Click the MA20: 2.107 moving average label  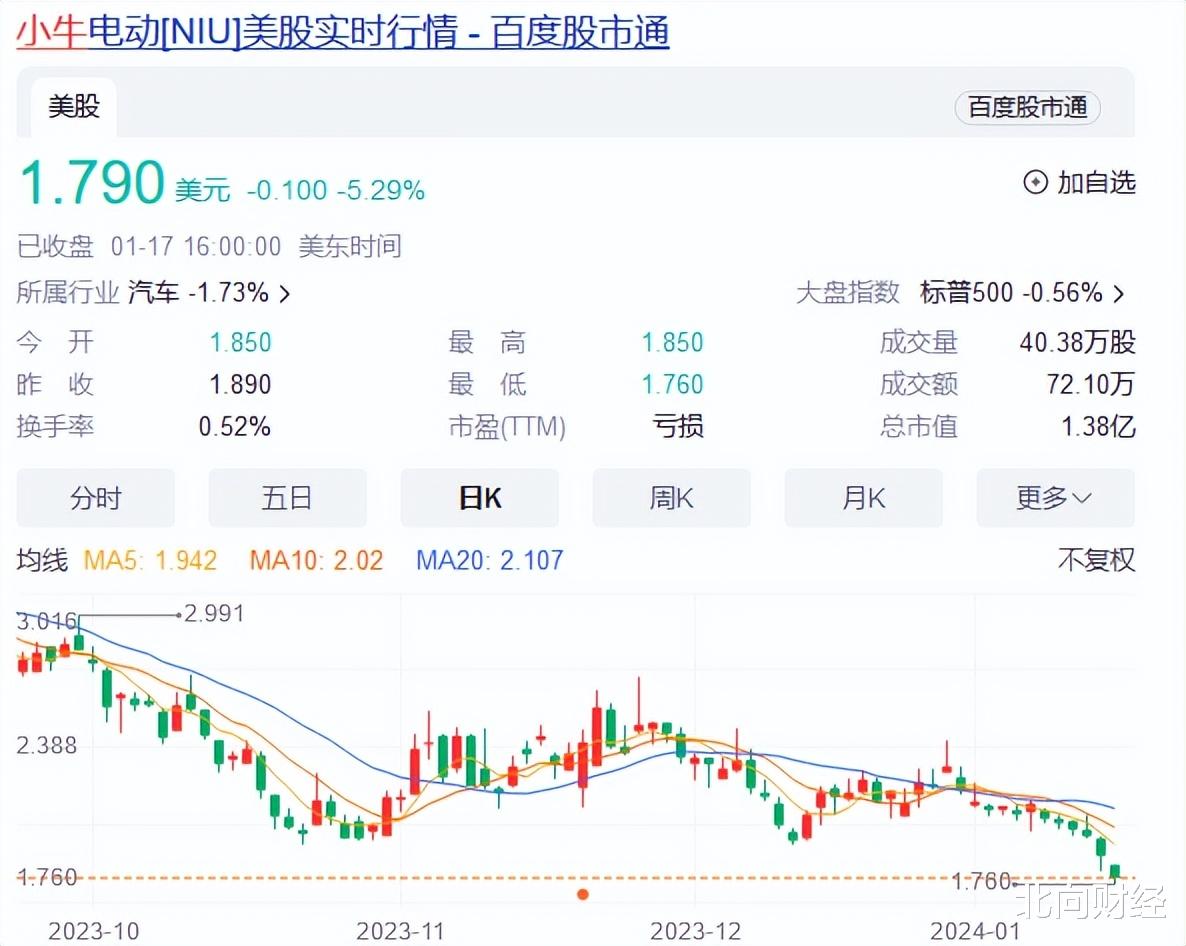tap(489, 560)
